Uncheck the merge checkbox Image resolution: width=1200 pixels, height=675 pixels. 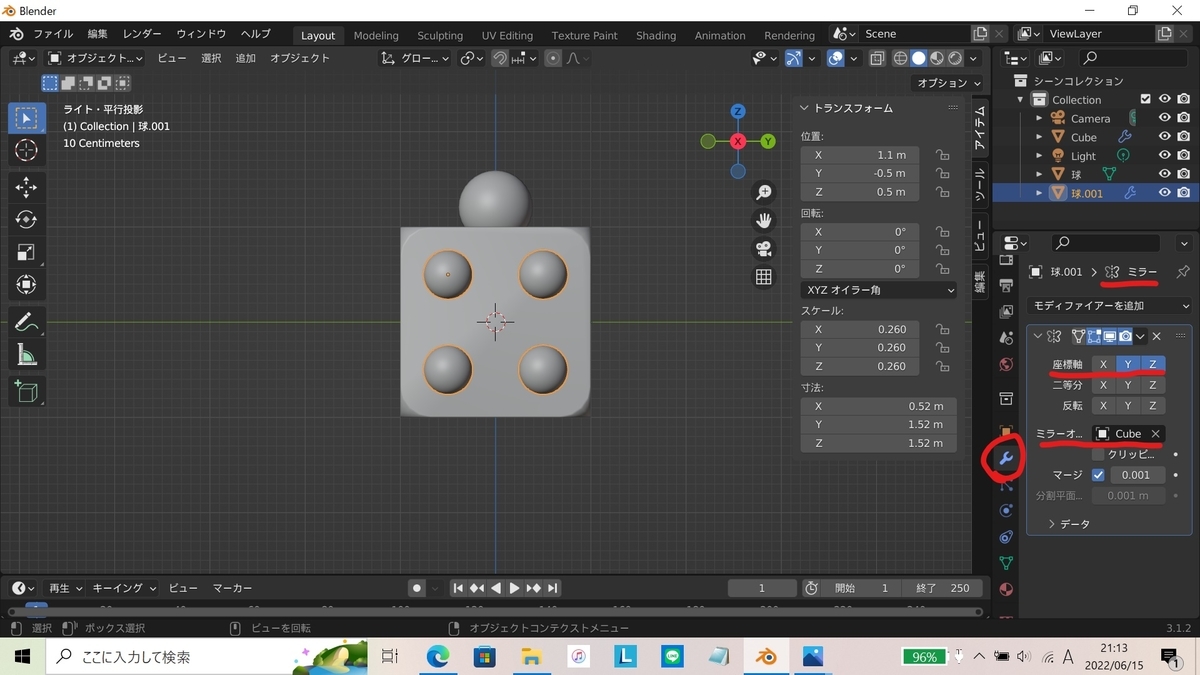1098,475
